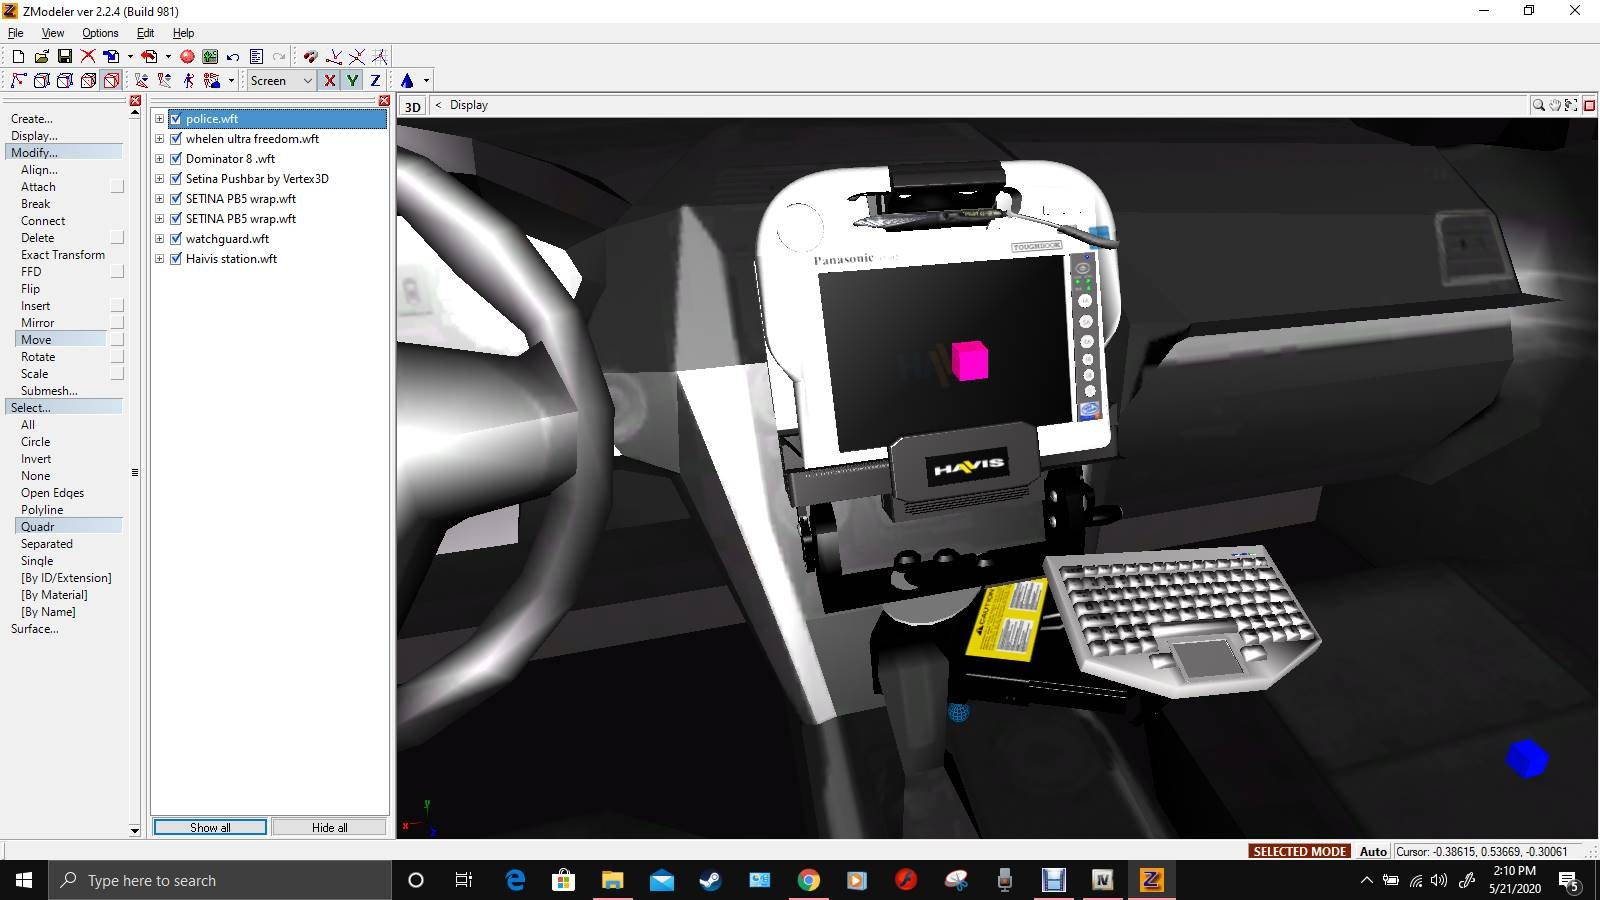The height and width of the screenshot is (900, 1600).
Task: Open the Edit menu
Action: [x=145, y=33]
